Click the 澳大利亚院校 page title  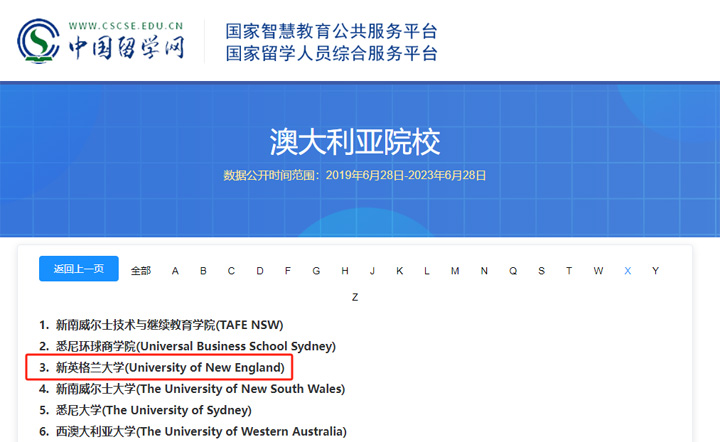[x=354, y=142]
